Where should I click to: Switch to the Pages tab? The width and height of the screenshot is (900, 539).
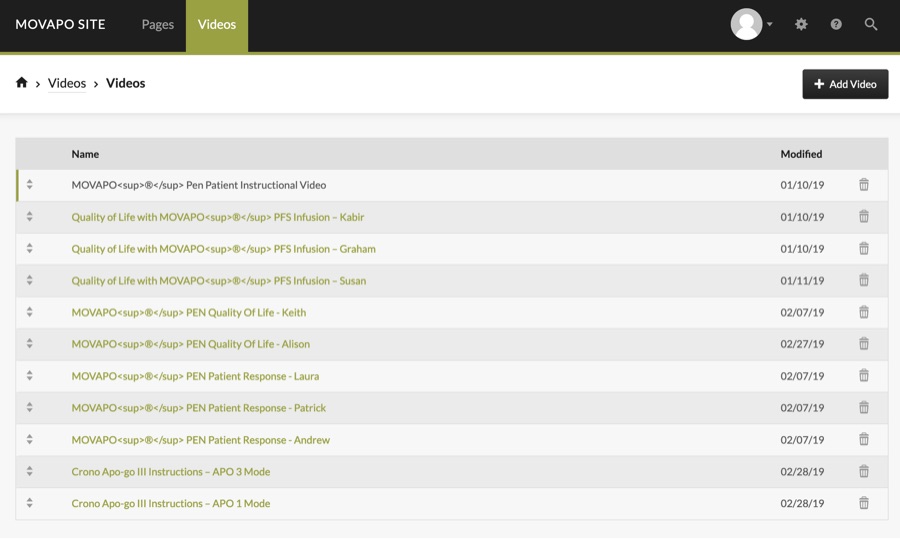click(x=157, y=24)
